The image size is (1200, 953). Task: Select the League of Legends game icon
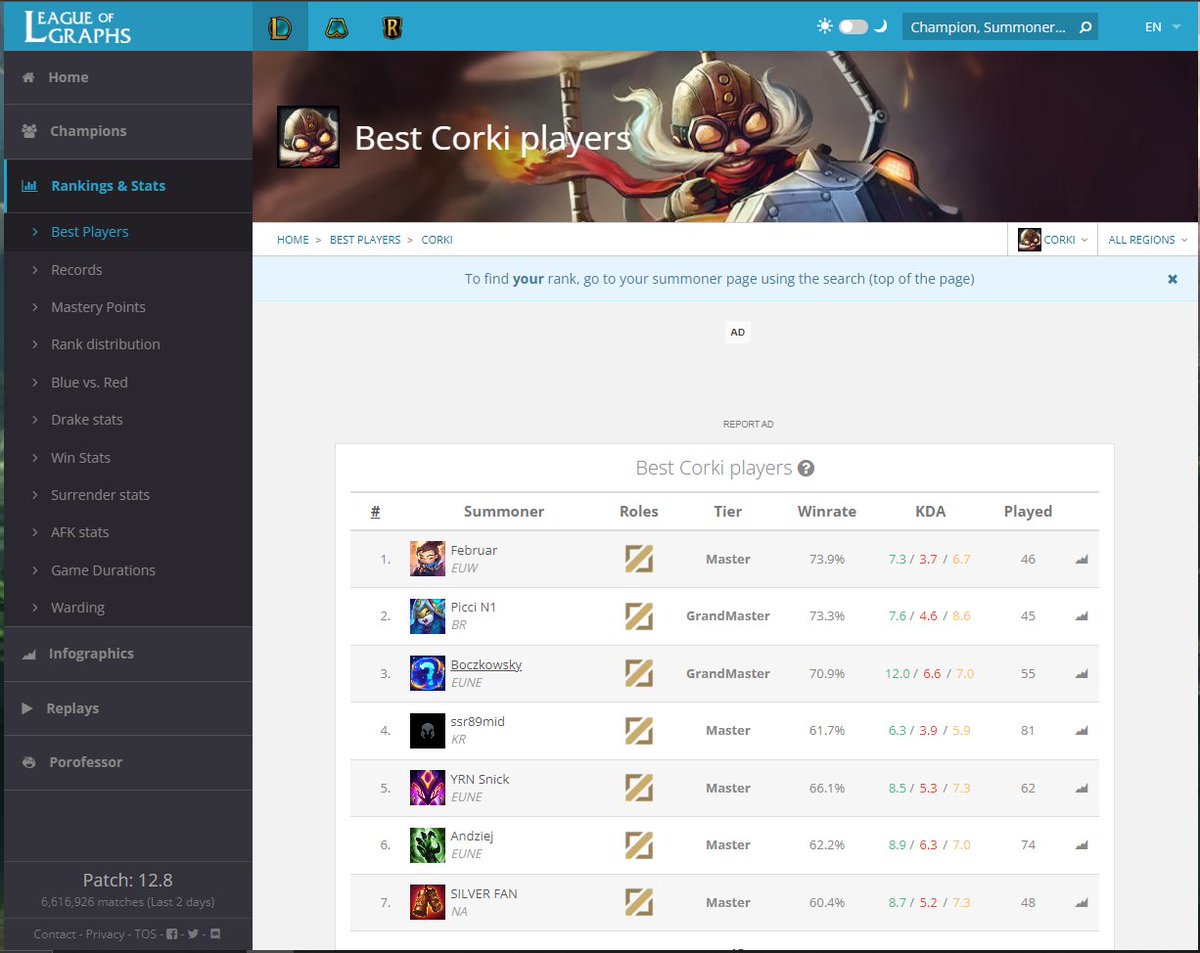[280, 27]
